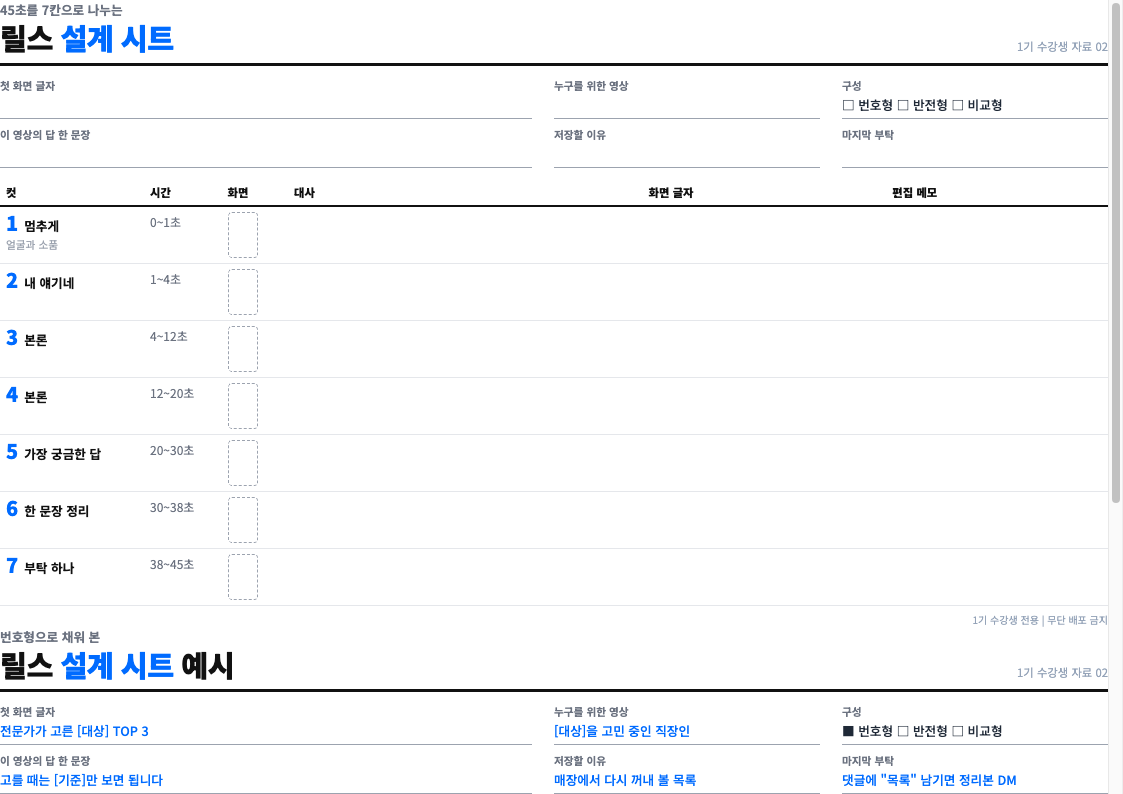Click the 릴스 설계 시트 title at the top
The width and height of the screenshot is (1123, 794).
87,39
